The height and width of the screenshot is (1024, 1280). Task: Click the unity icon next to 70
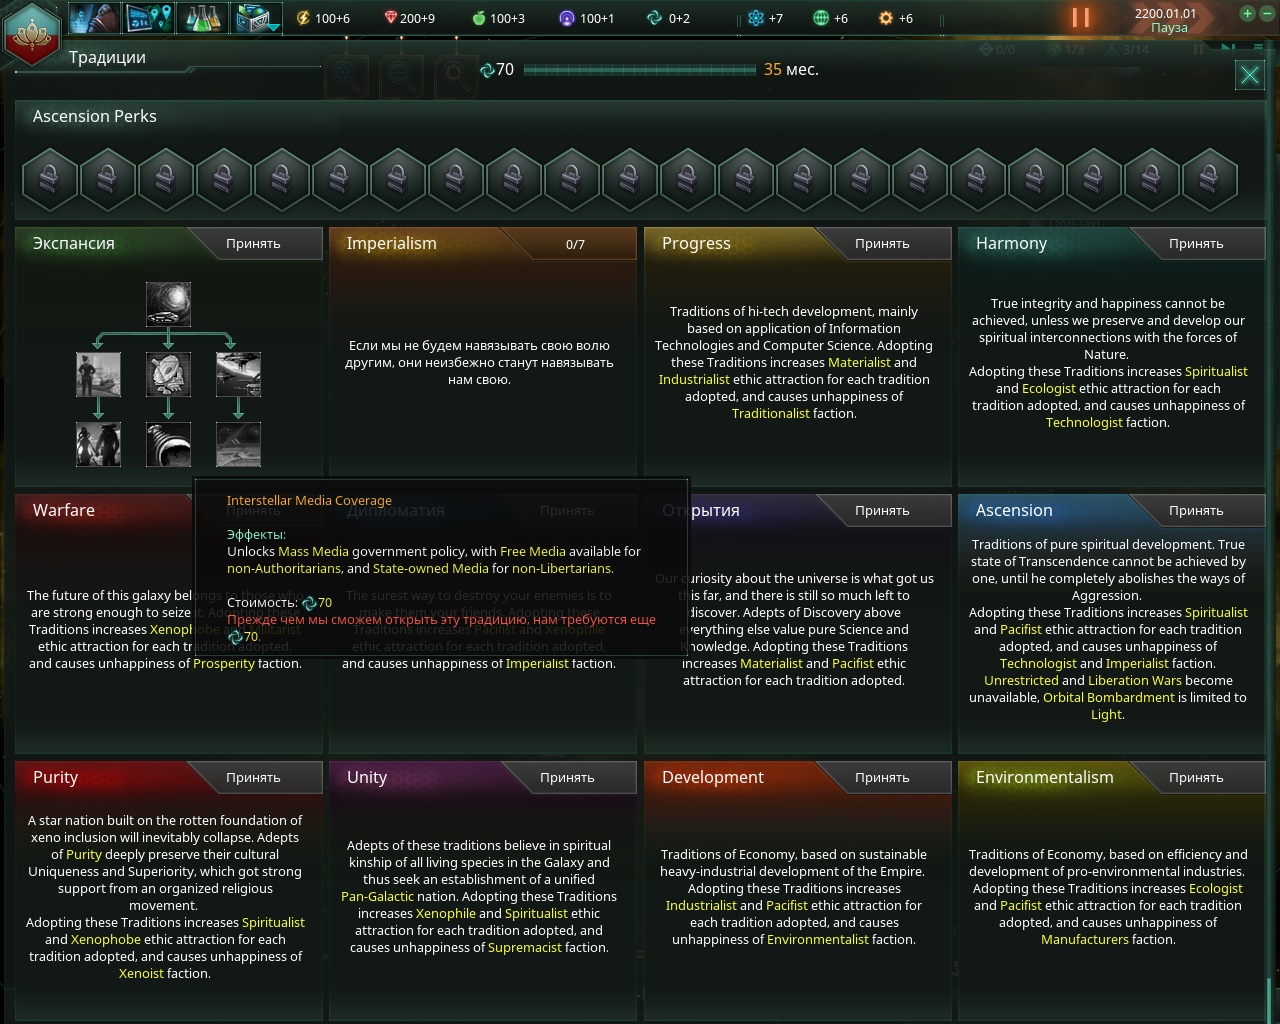point(488,70)
